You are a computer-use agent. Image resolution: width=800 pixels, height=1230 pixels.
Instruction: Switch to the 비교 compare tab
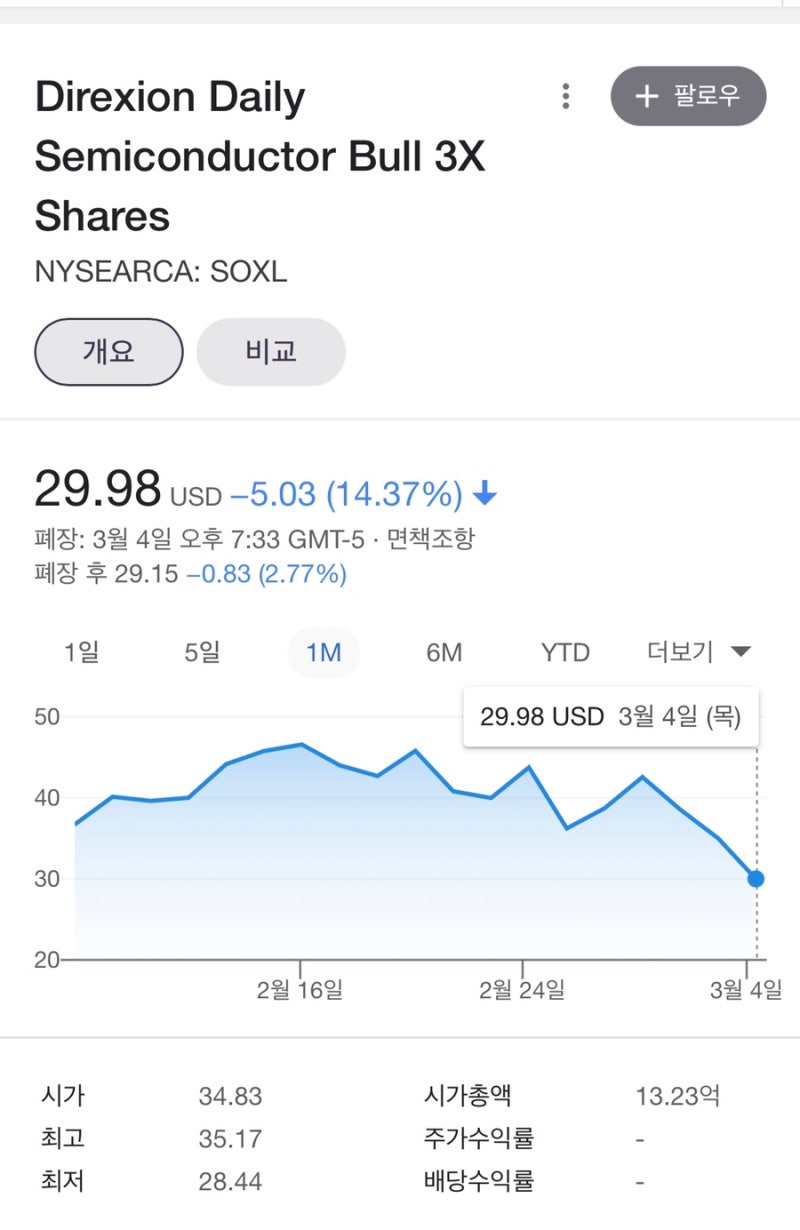tap(271, 351)
